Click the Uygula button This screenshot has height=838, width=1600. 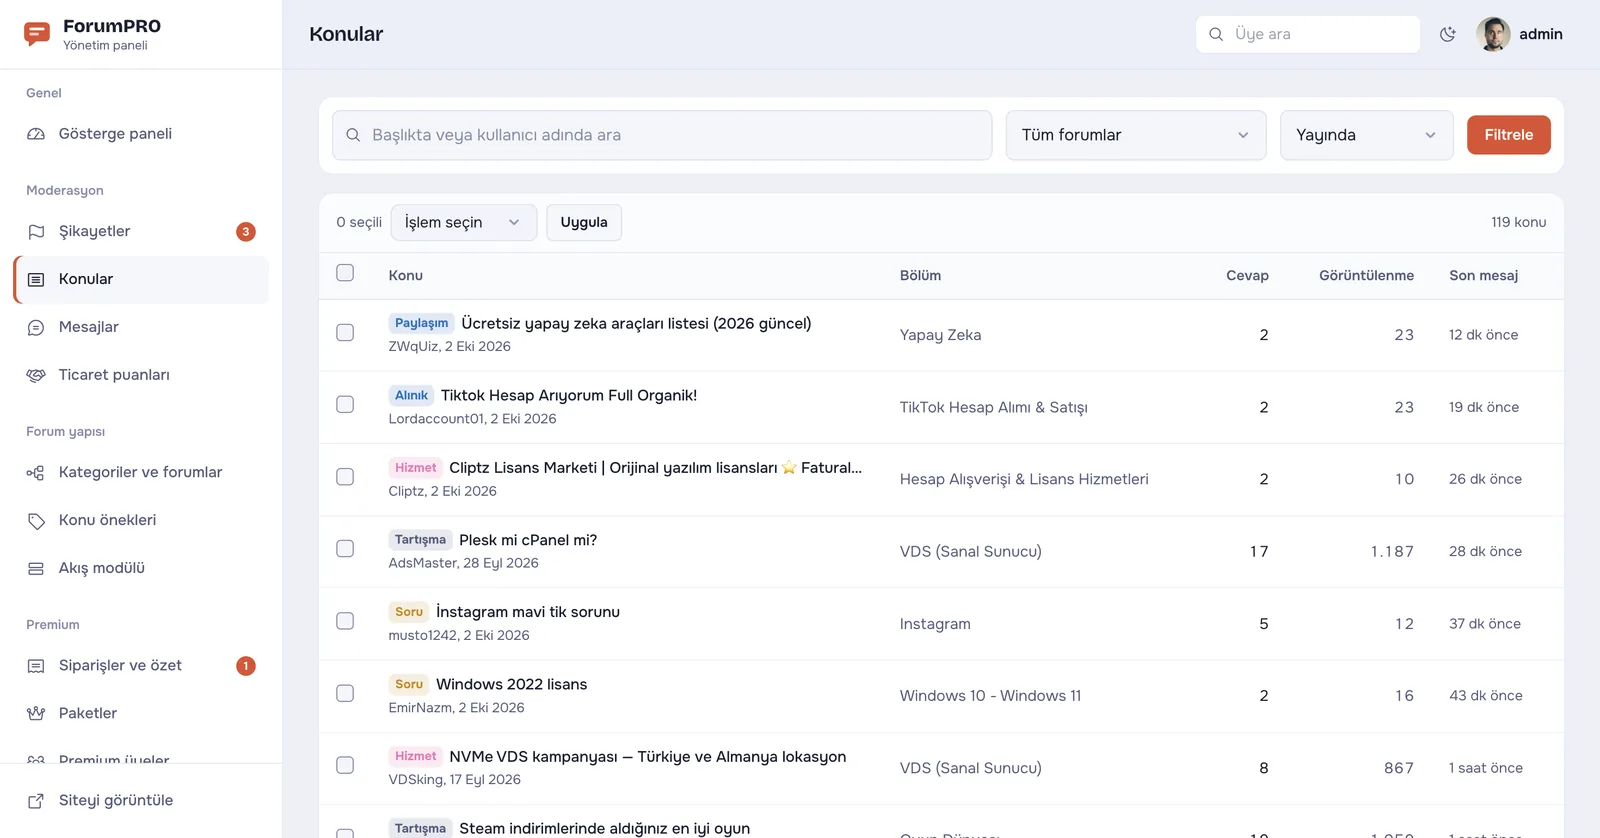click(x=584, y=223)
